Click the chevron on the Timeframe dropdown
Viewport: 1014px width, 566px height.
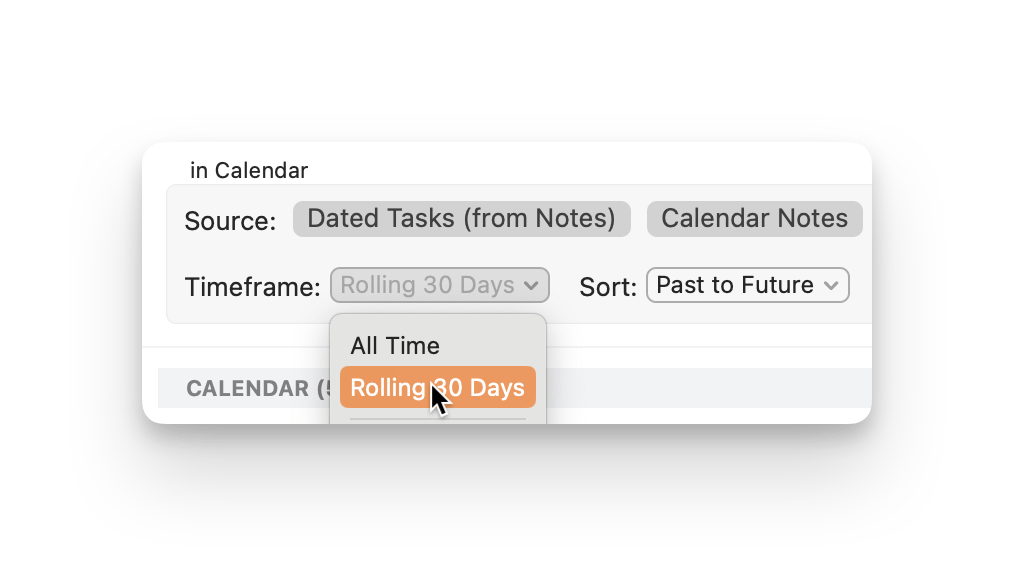pyautogui.click(x=533, y=285)
